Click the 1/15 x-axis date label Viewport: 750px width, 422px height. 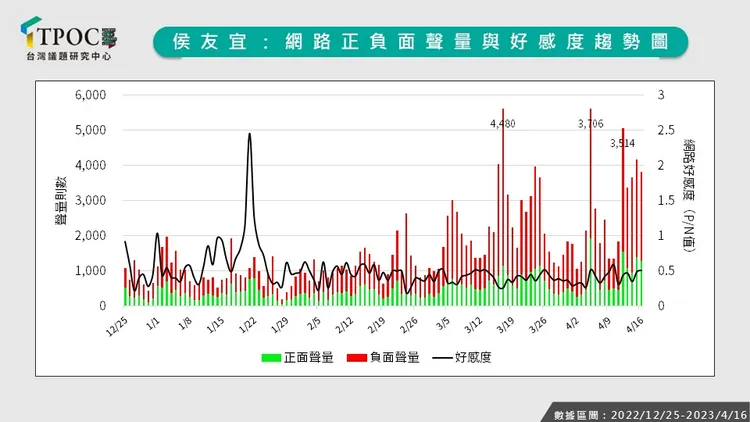pos(216,325)
